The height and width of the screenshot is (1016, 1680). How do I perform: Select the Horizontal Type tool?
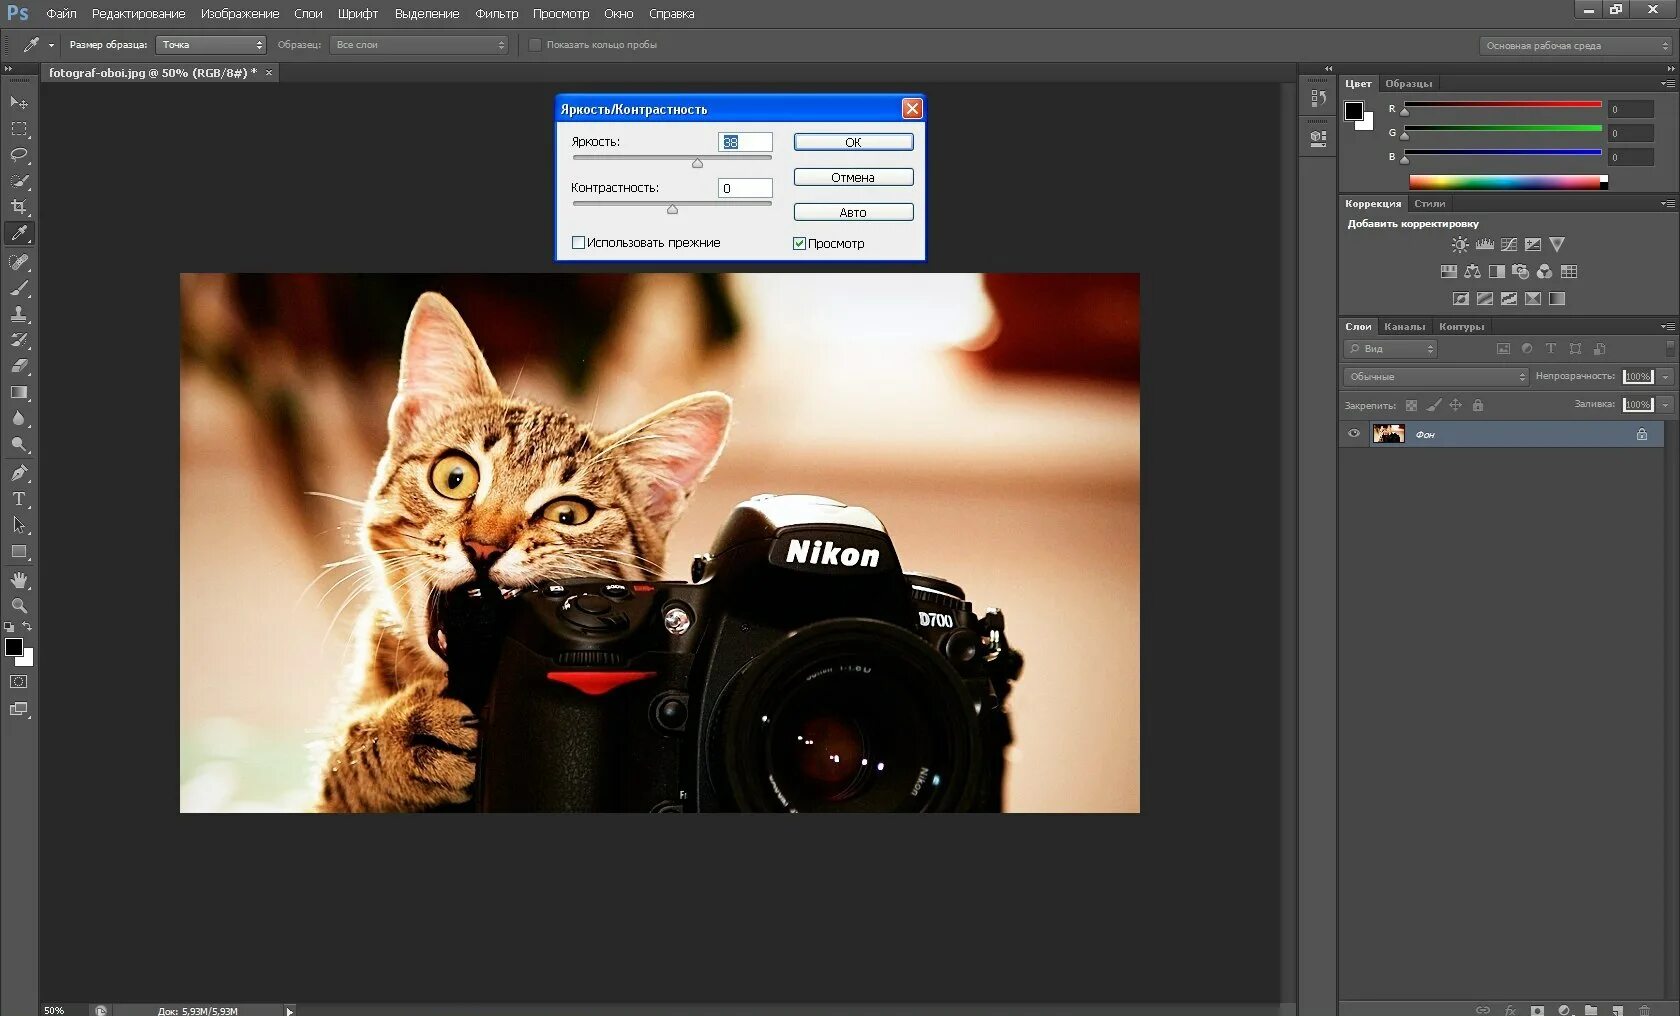click(19, 499)
